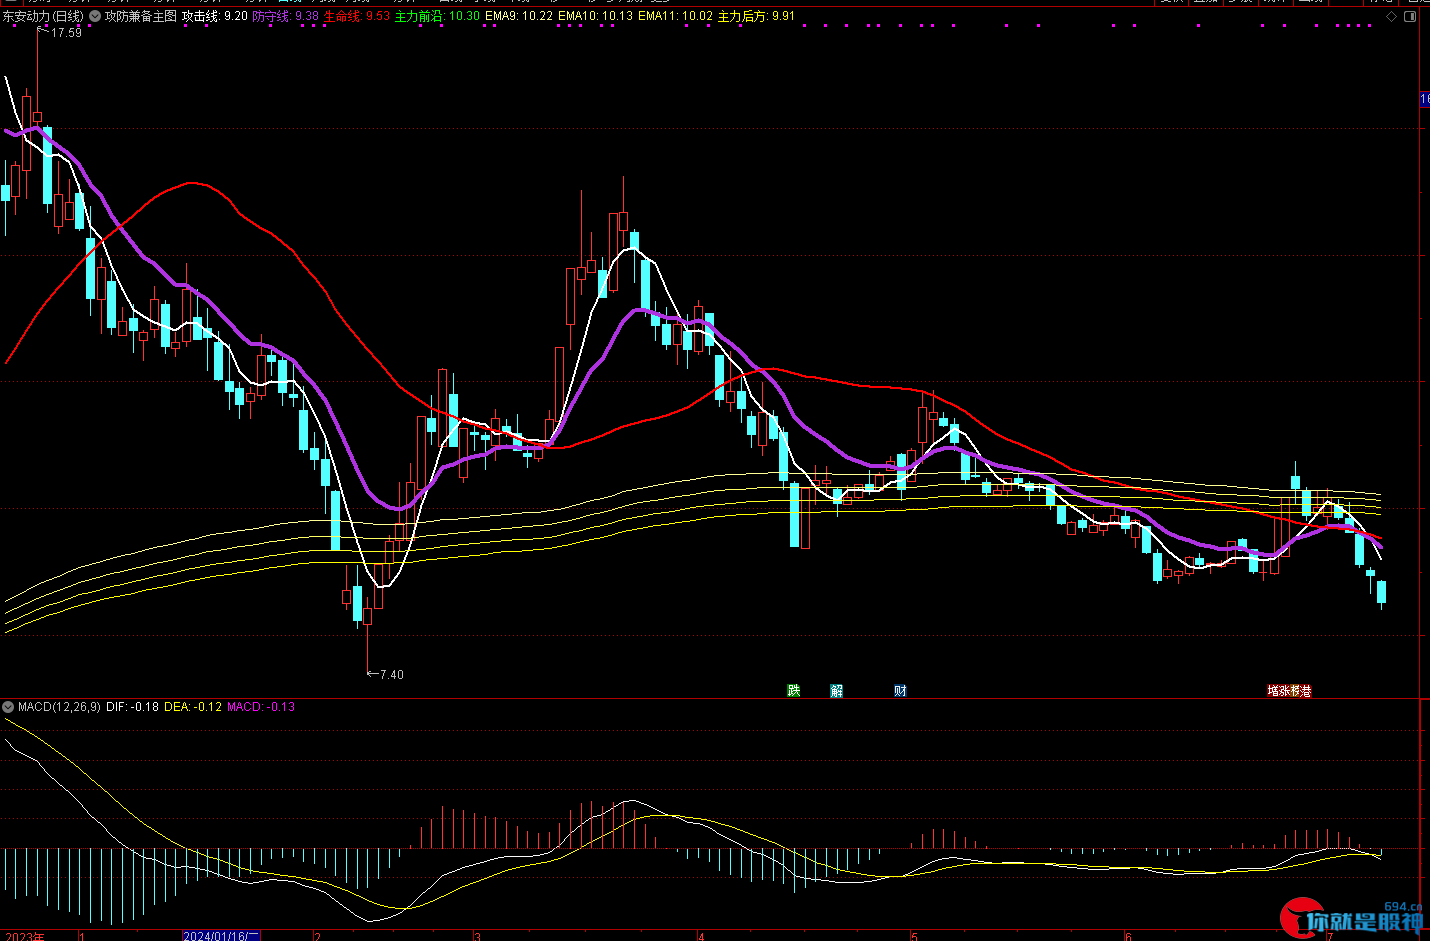
Task: Click the 2023年 label on the time axis
Action: pyautogui.click(x=26, y=937)
